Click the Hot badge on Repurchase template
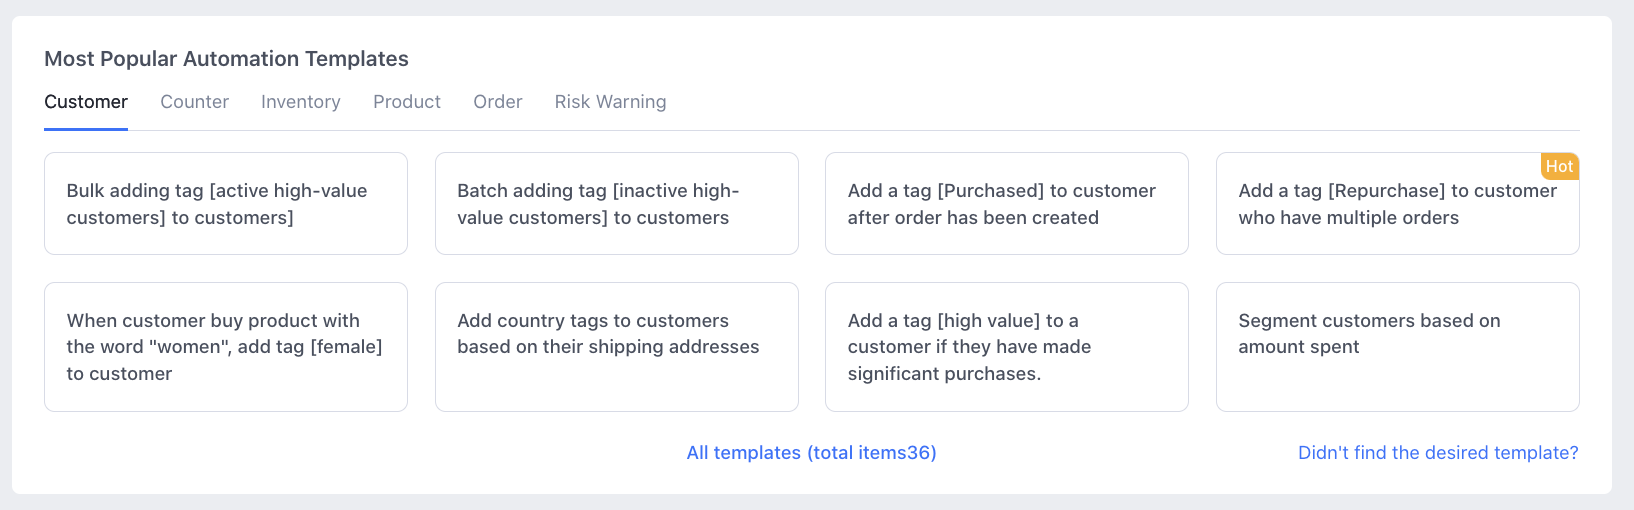The height and width of the screenshot is (510, 1634). tap(1559, 167)
